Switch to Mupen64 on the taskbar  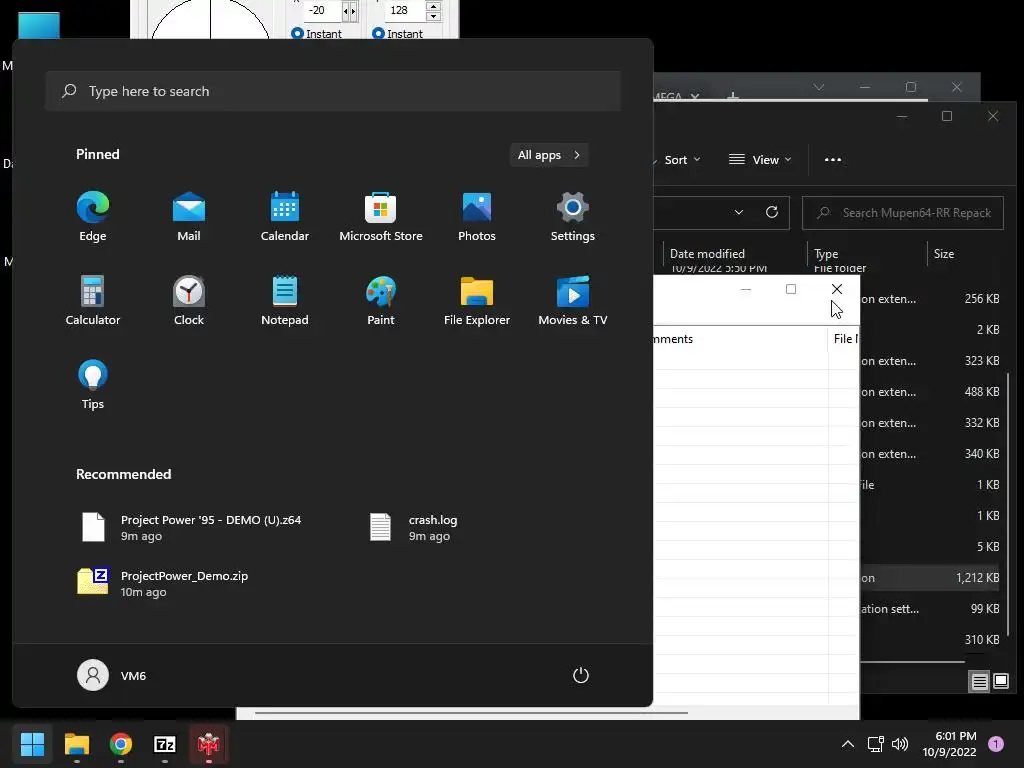coord(209,744)
